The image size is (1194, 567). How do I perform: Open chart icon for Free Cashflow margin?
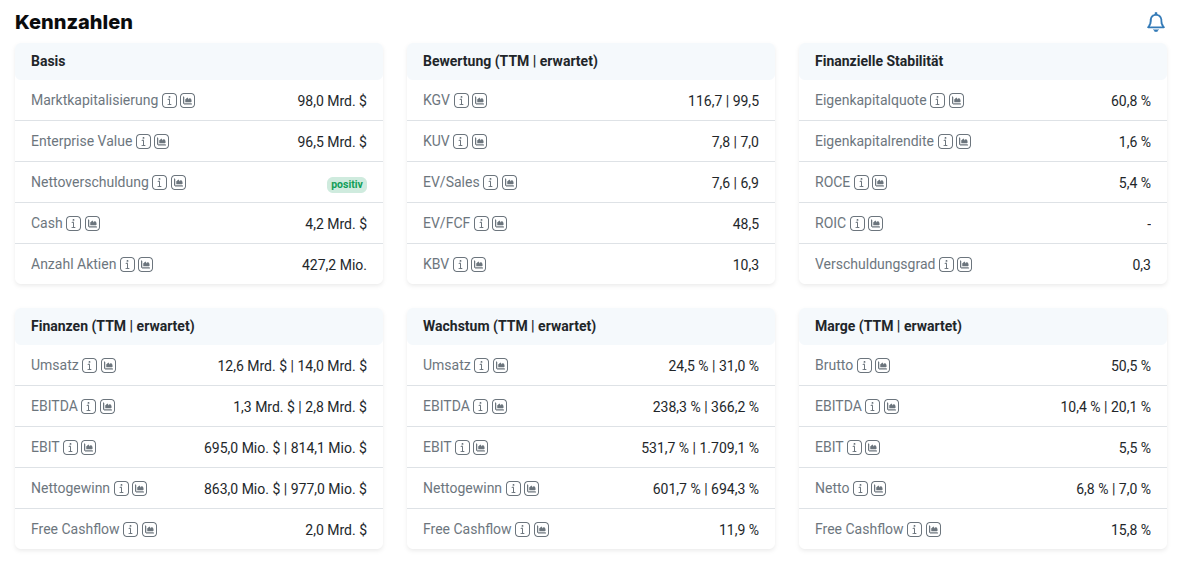932,529
